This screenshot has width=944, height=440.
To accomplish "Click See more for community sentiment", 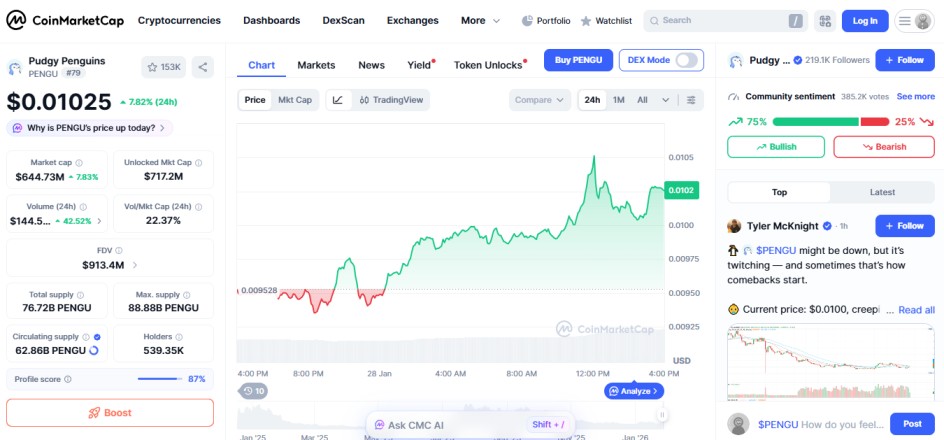I will click(x=916, y=96).
